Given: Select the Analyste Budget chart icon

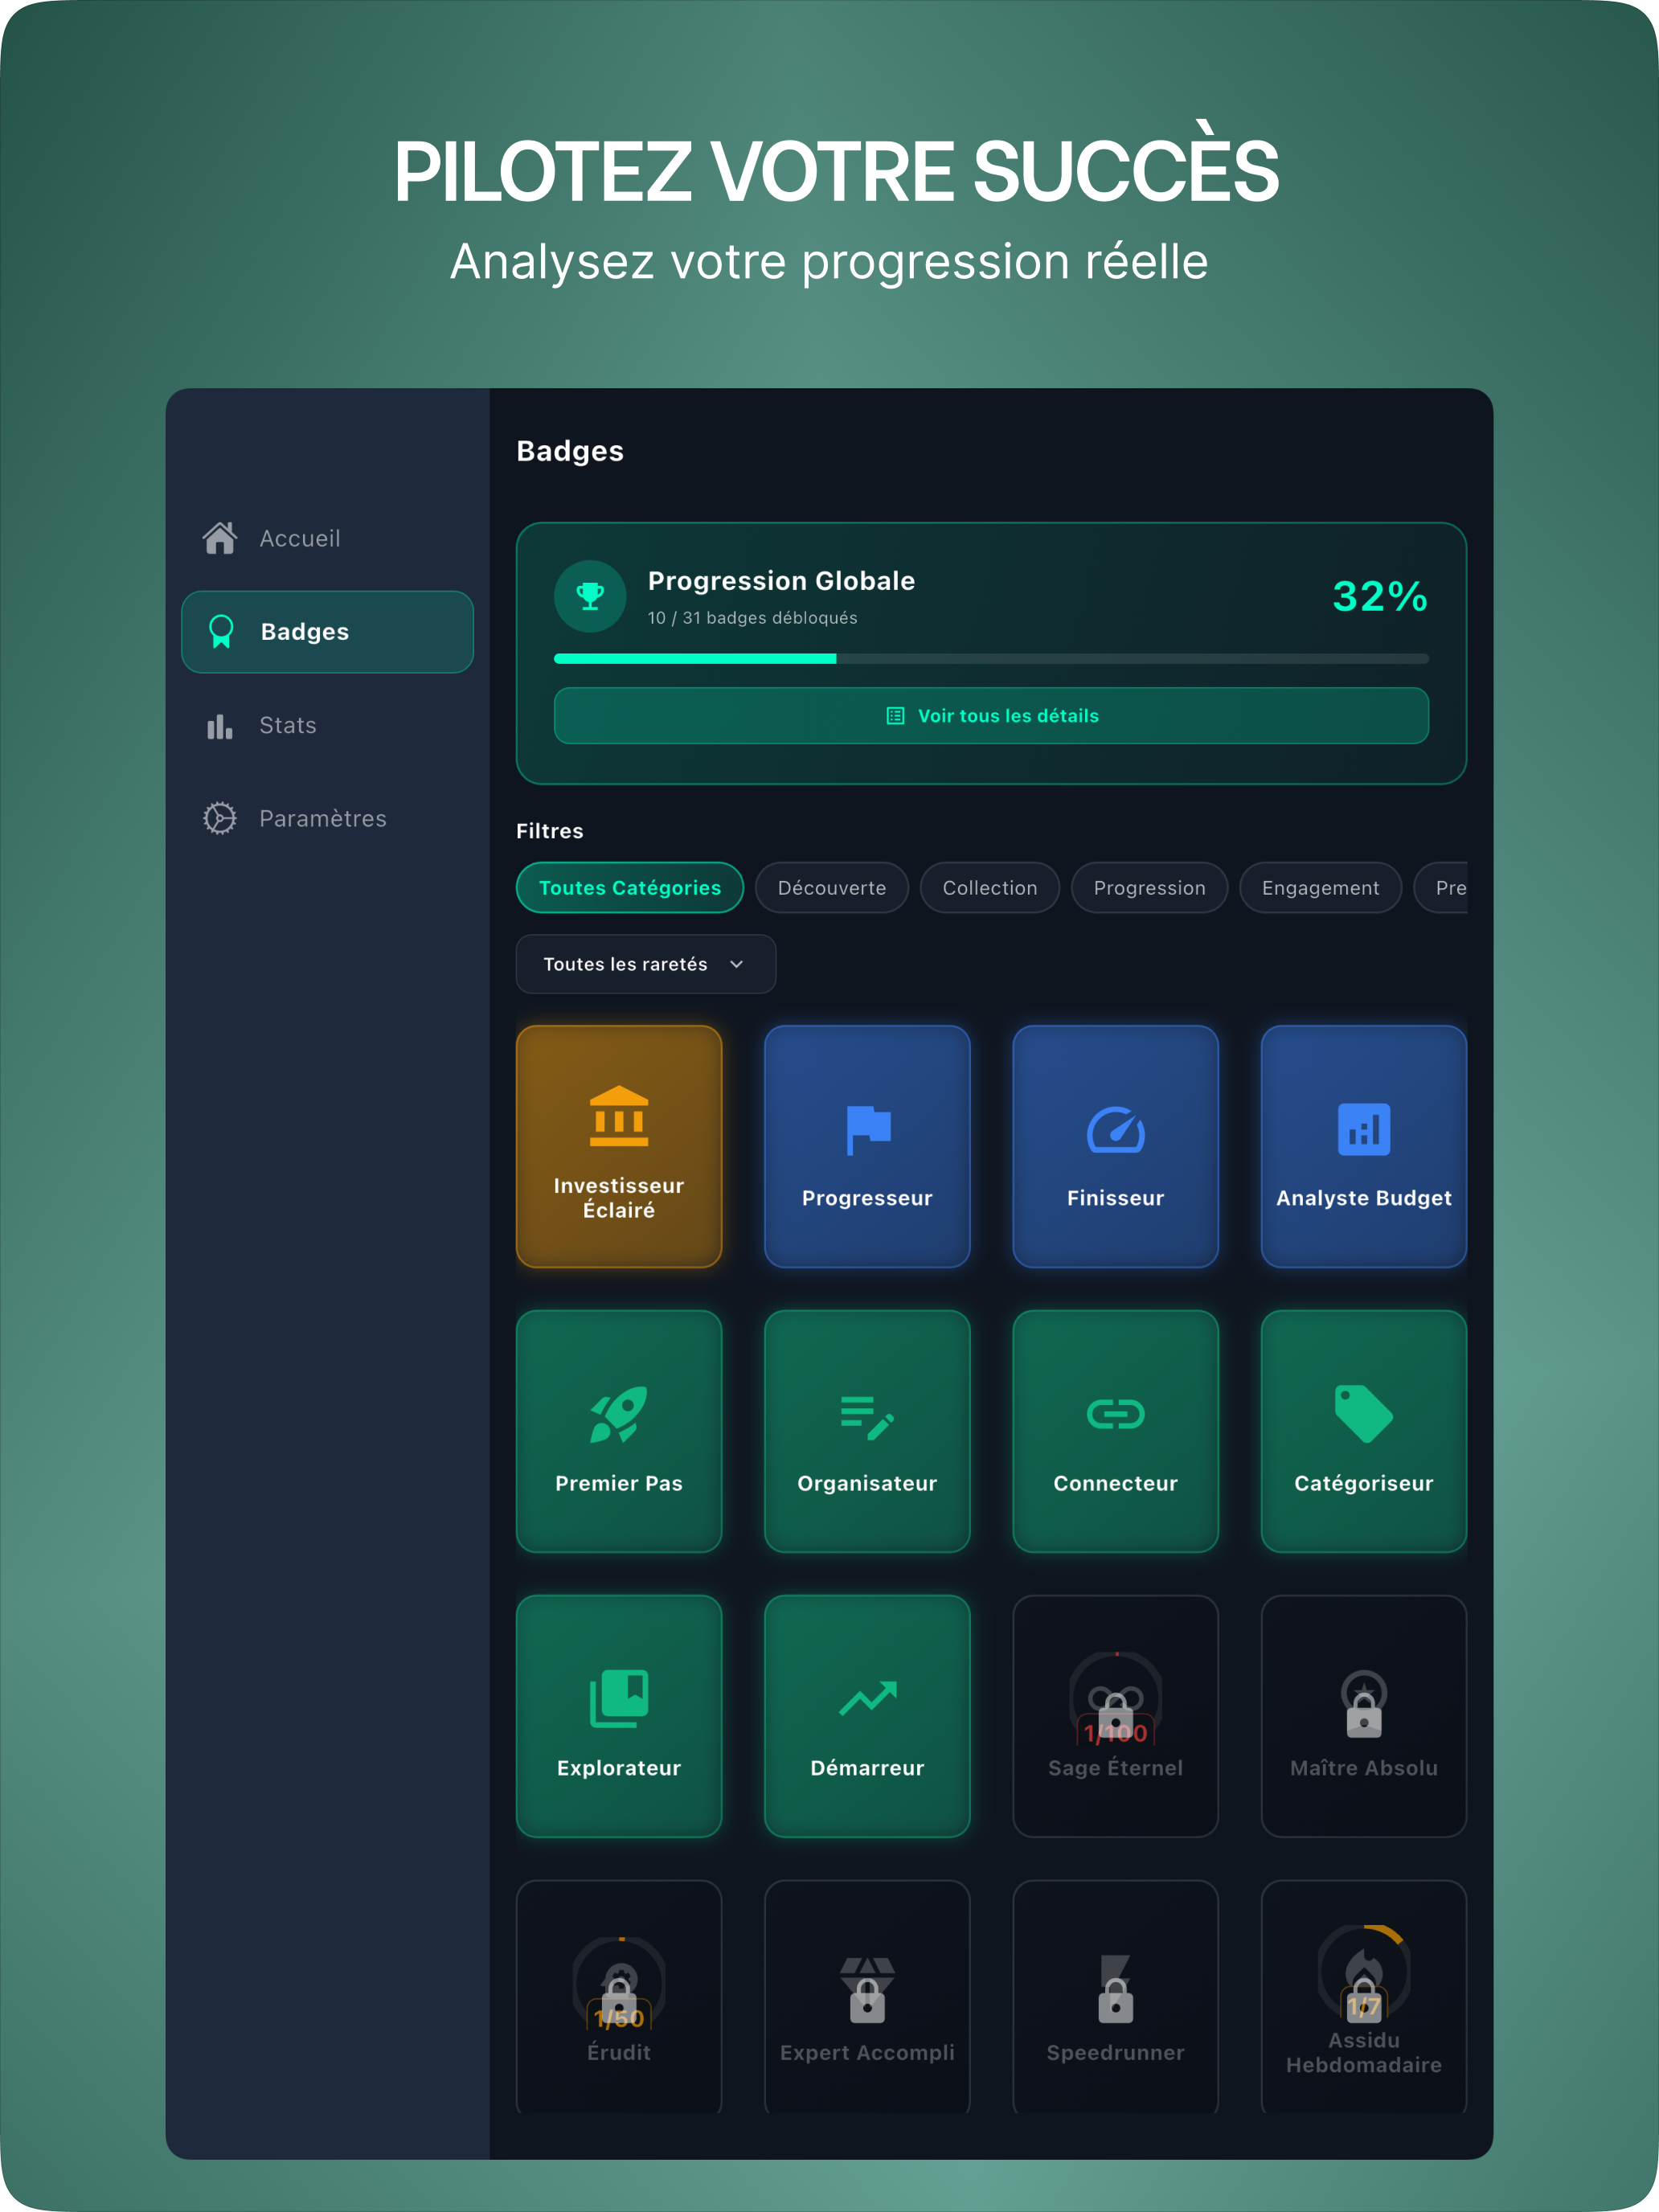Looking at the screenshot, I should coord(1364,1130).
